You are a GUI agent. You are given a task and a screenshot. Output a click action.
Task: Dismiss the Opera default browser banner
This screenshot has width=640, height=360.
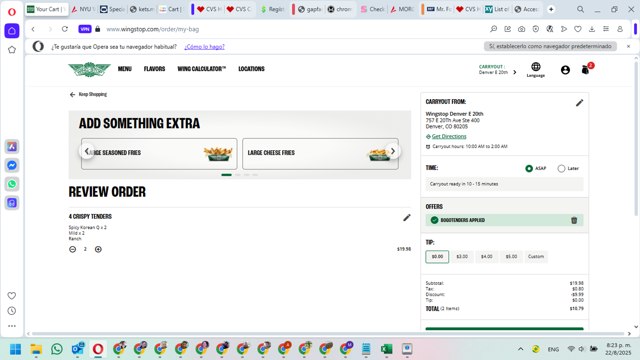click(629, 47)
